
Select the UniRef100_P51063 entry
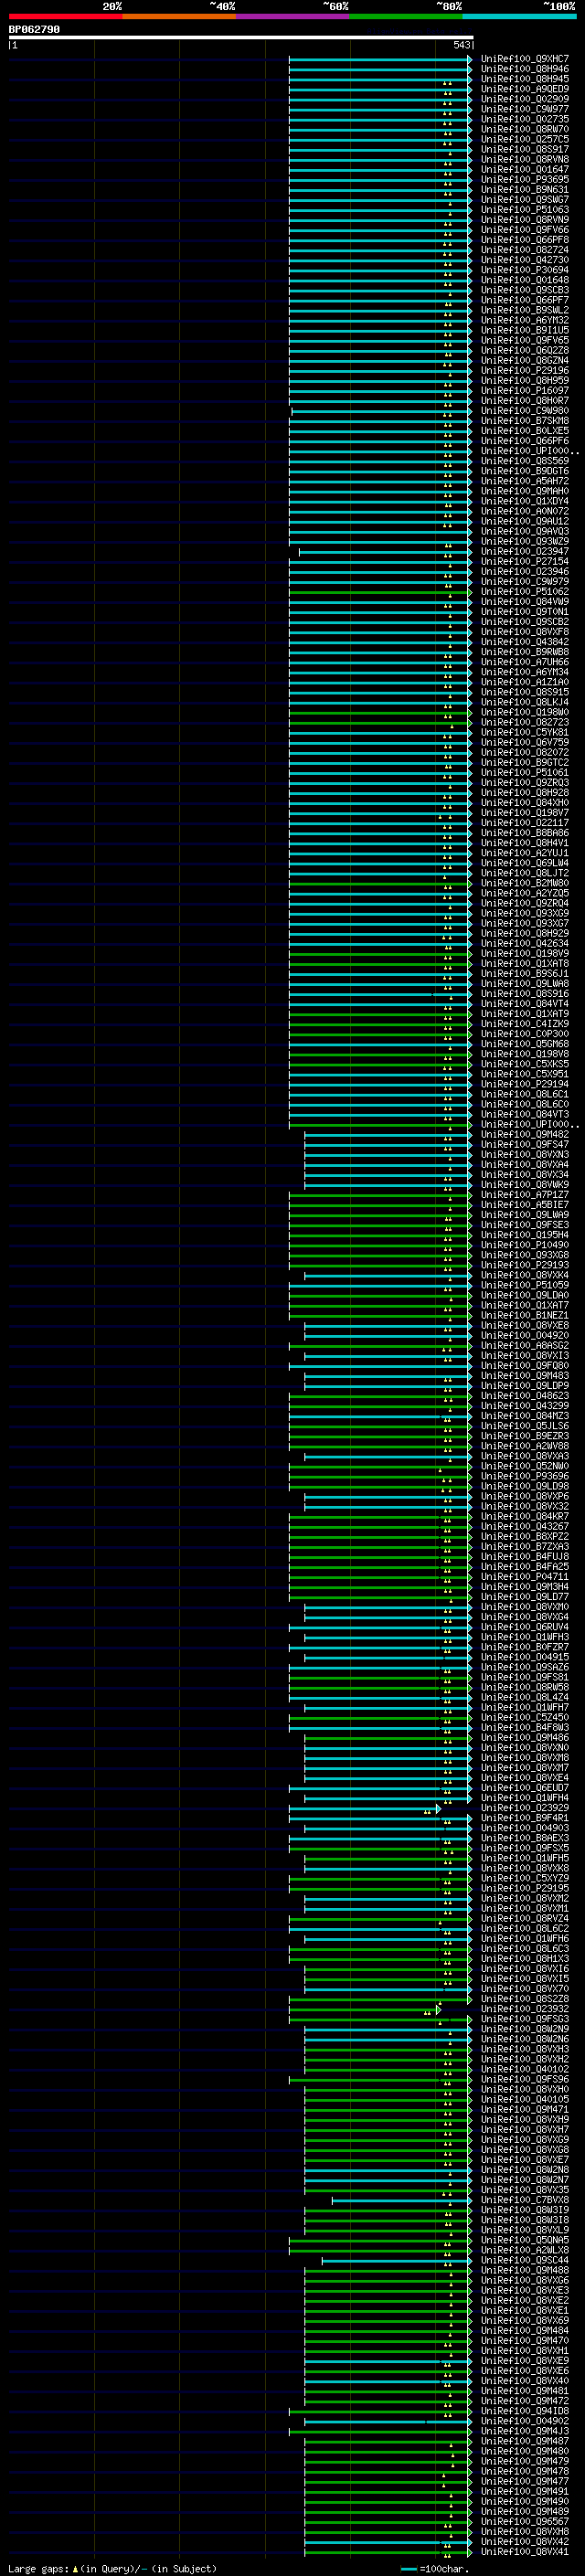click(525, 210)
